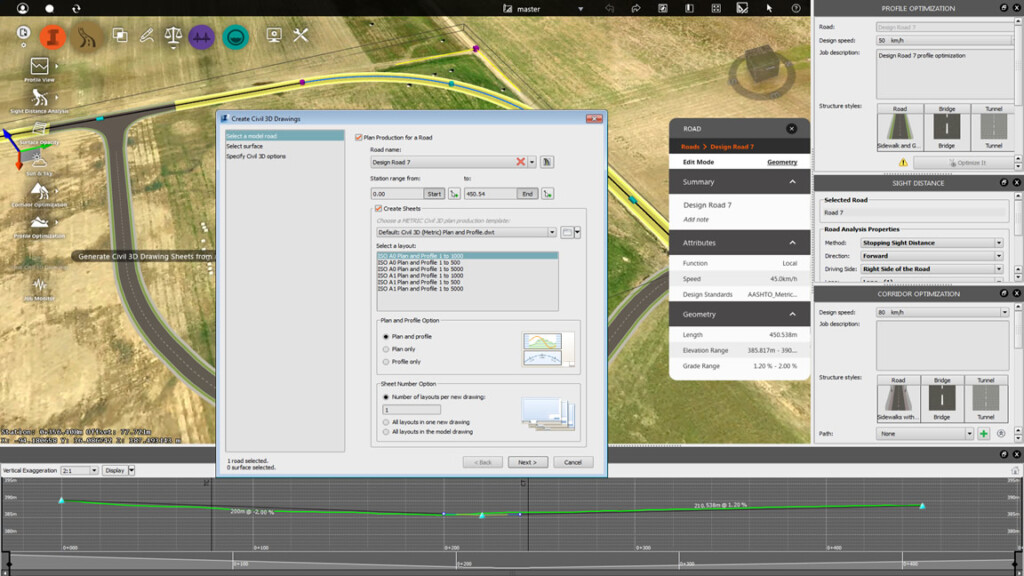This screenshot has height=576, width=1024.
Task: Switch to the Geometry tab in Road panel
Action: click(782, 163)
